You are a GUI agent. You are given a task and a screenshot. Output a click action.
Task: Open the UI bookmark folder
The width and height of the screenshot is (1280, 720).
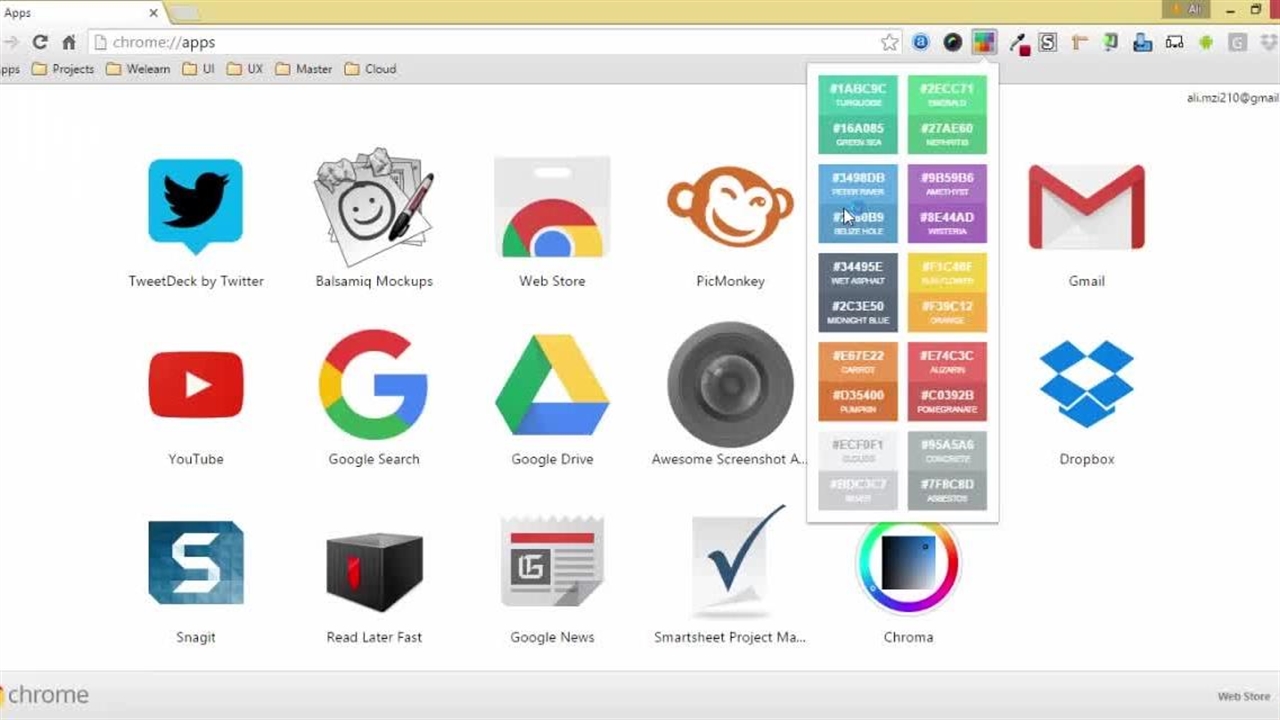(x=198, y=69)
